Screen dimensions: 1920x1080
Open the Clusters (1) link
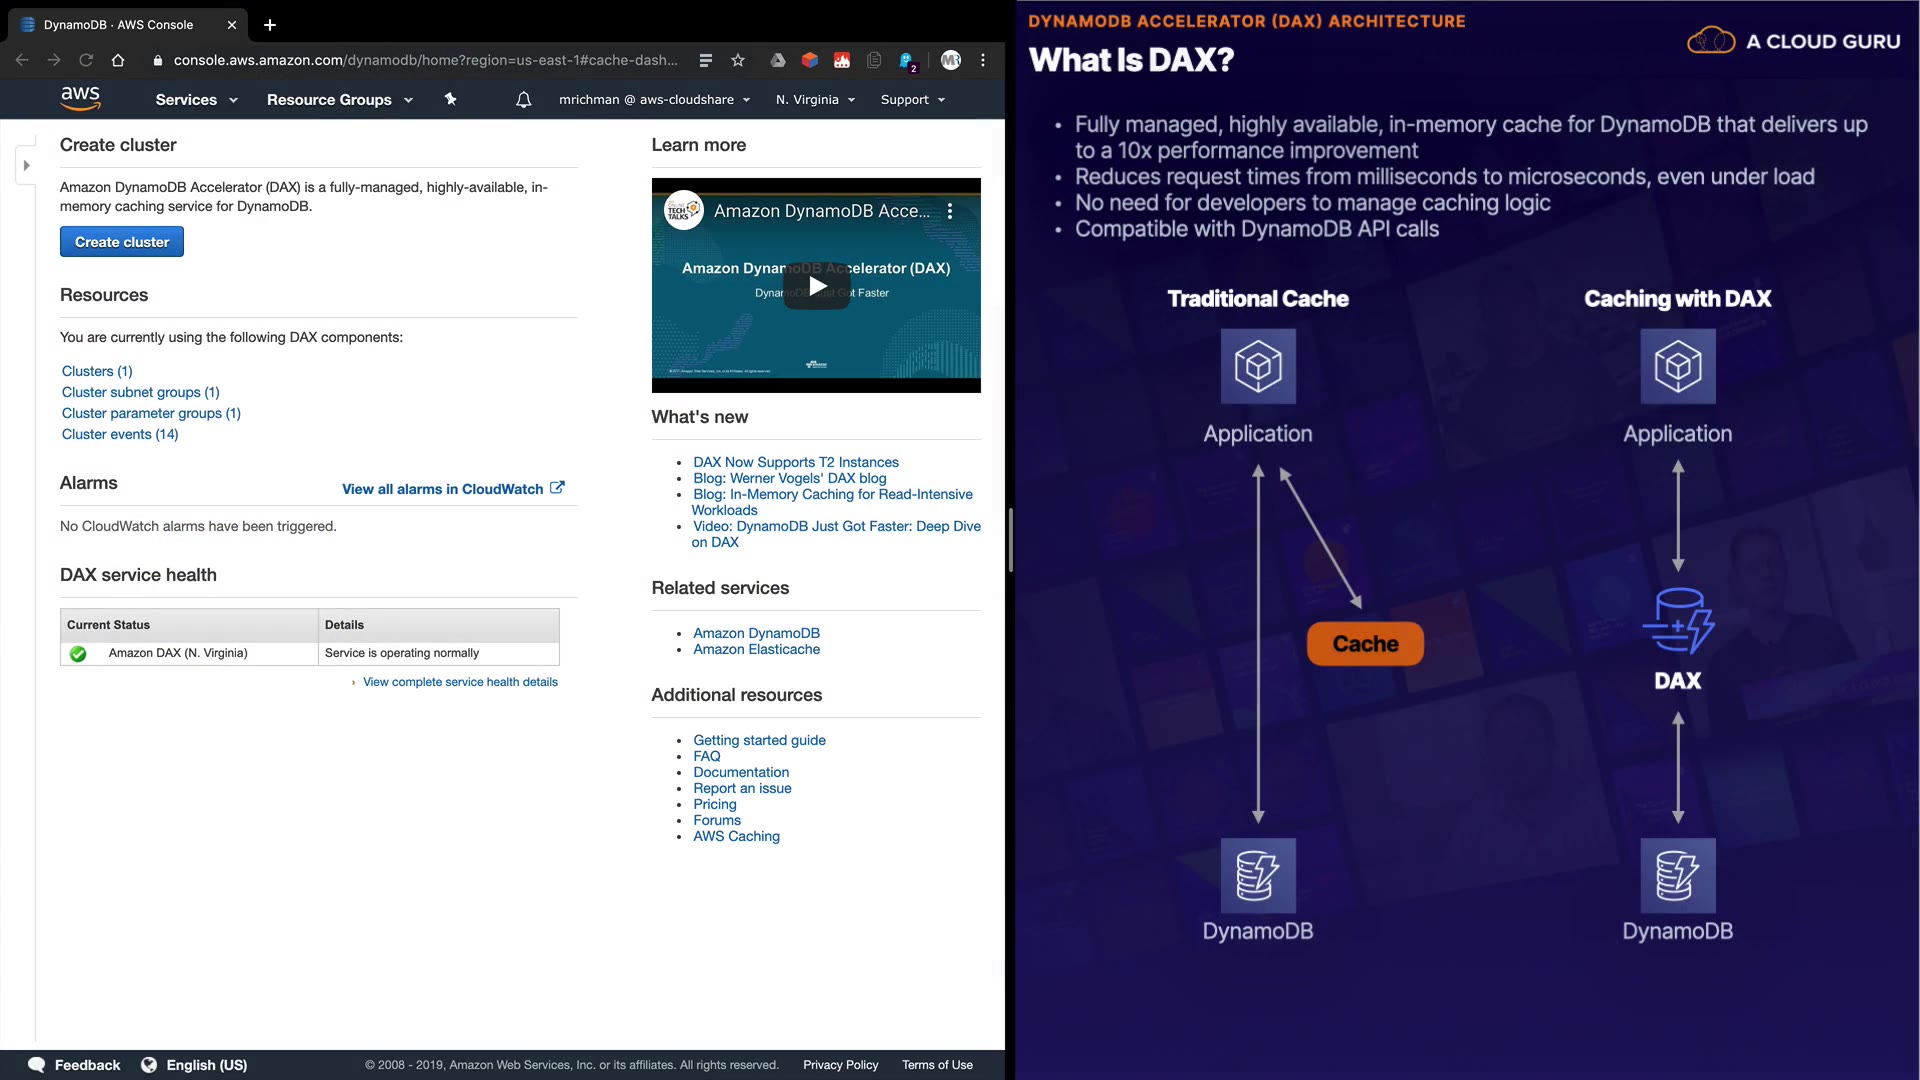pos(97,371)
